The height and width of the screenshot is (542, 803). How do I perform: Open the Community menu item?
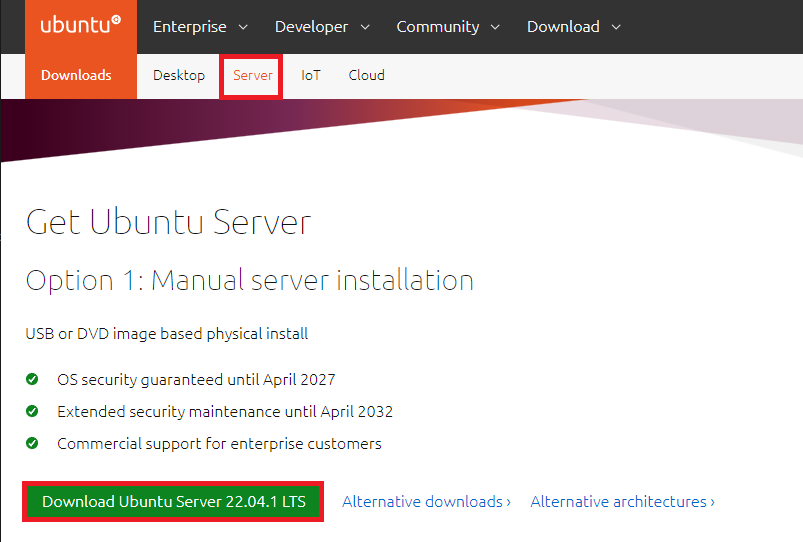tap(438, 27)
